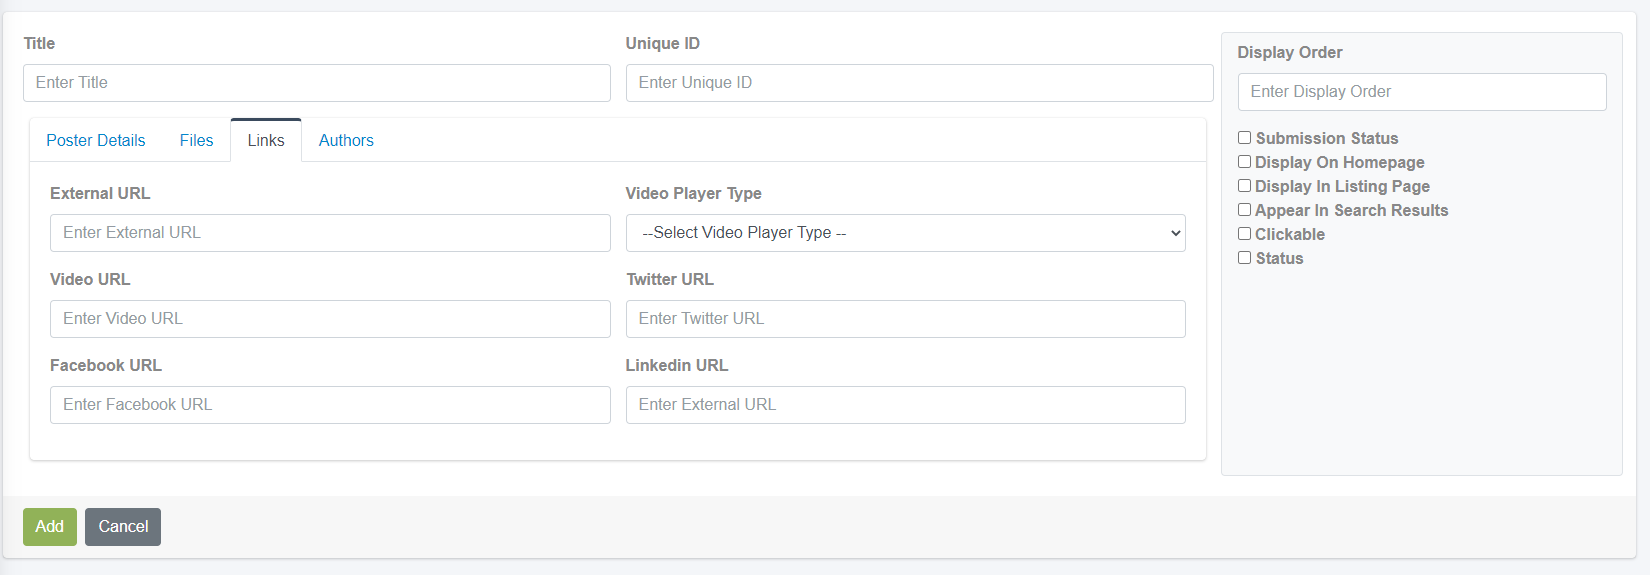Viewport: 1650px width, 575px height.
Task: Focus the Title input field
Action: point(317,83)
